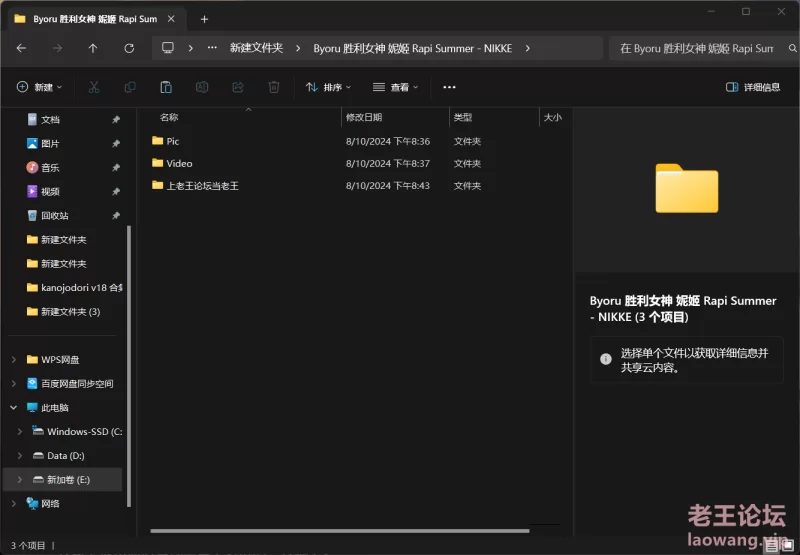Expand chevron after Byoru folder in address bar
The image size is (800, 555).
[528, 48]
